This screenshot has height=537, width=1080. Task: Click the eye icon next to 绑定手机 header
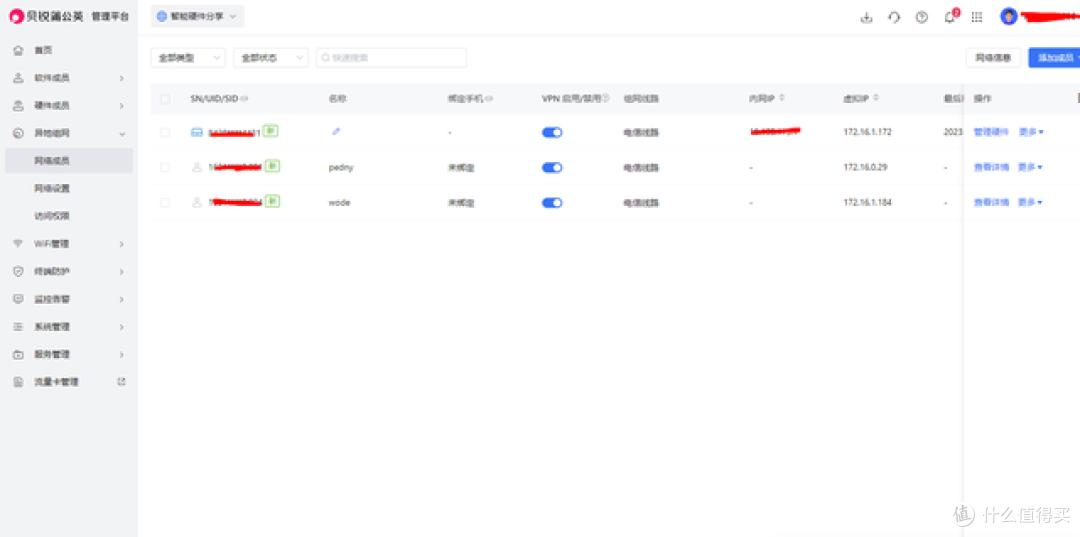[489, 98]
